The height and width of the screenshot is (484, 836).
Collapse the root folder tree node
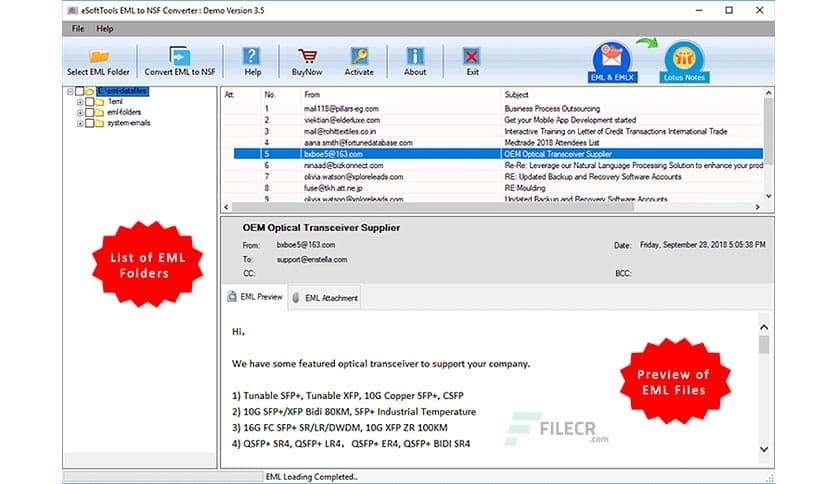point(70,92)
